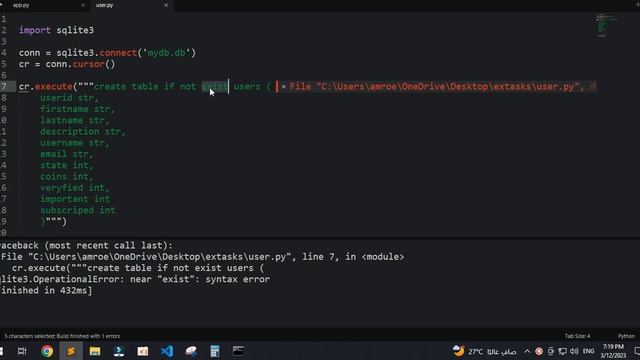Click the 'email str,' line
640x360 pixels.
coord(67,154)
